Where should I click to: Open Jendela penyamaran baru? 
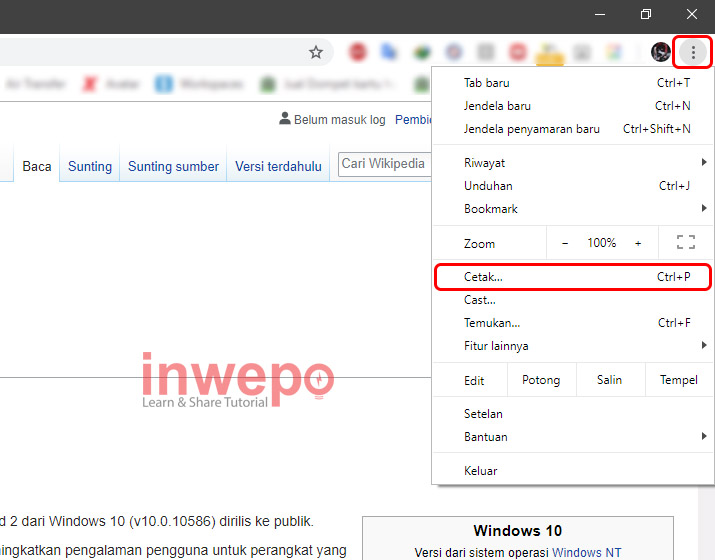click(572, 129)
